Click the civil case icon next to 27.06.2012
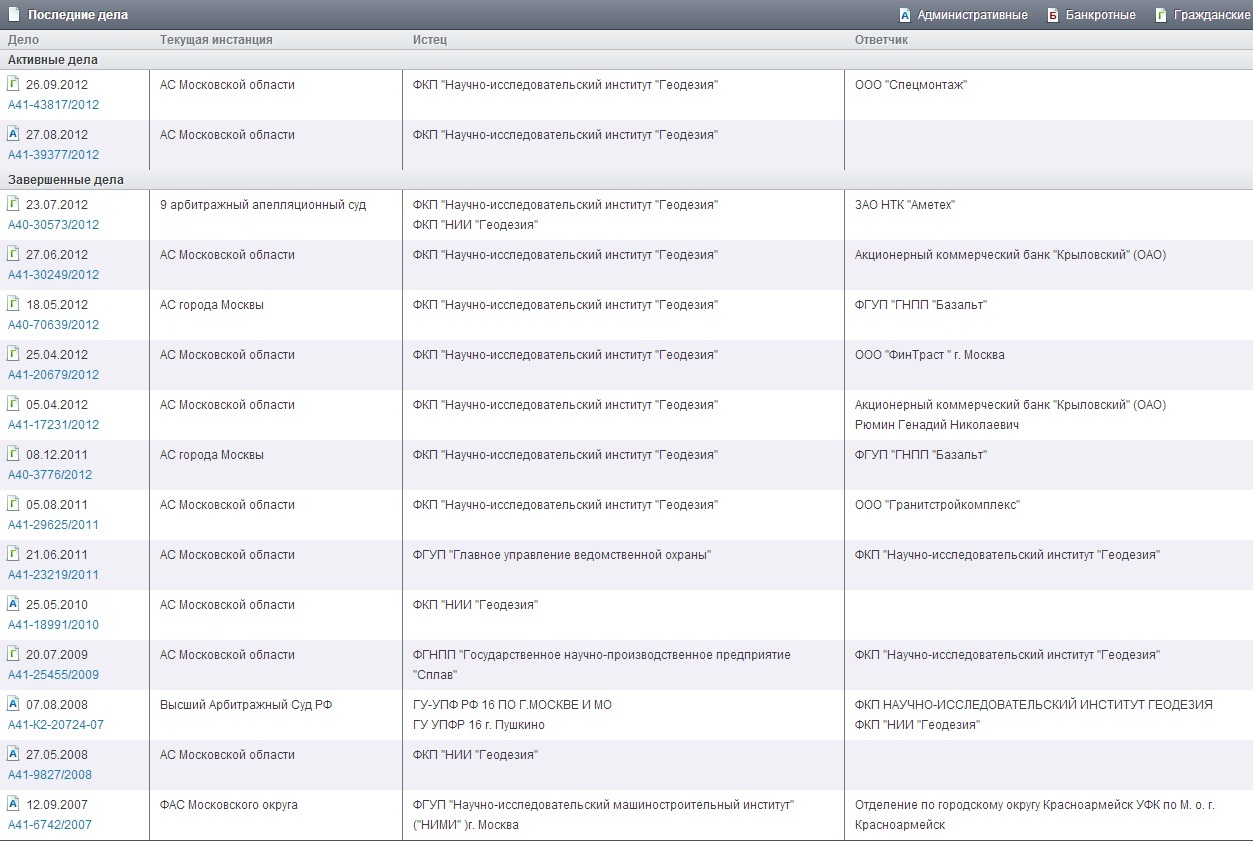1253x841 pixels. pos(13,254)
